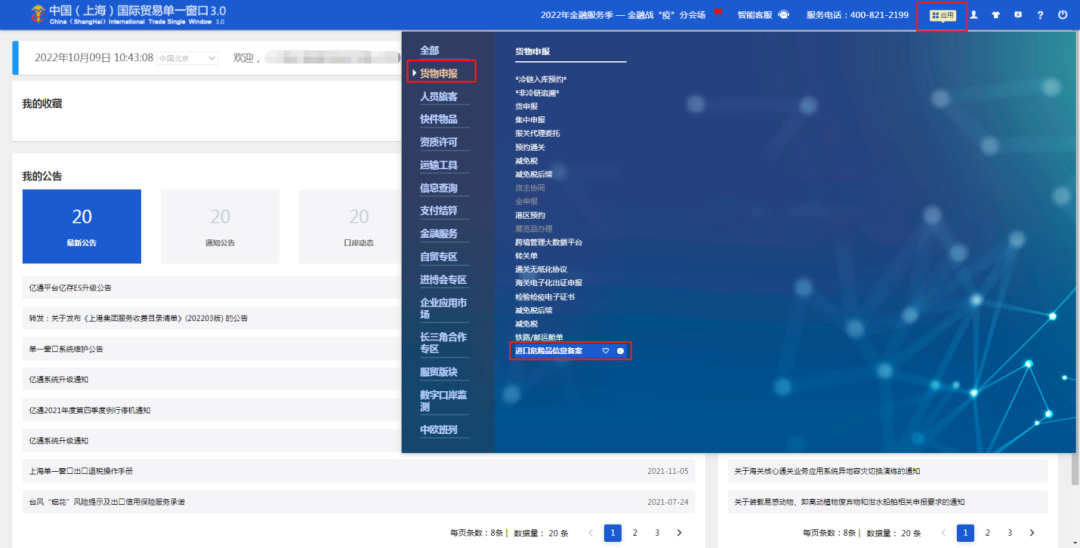Go to page 2 in right pagination
The image size is (1080, 548).
(x=988, y=533)
